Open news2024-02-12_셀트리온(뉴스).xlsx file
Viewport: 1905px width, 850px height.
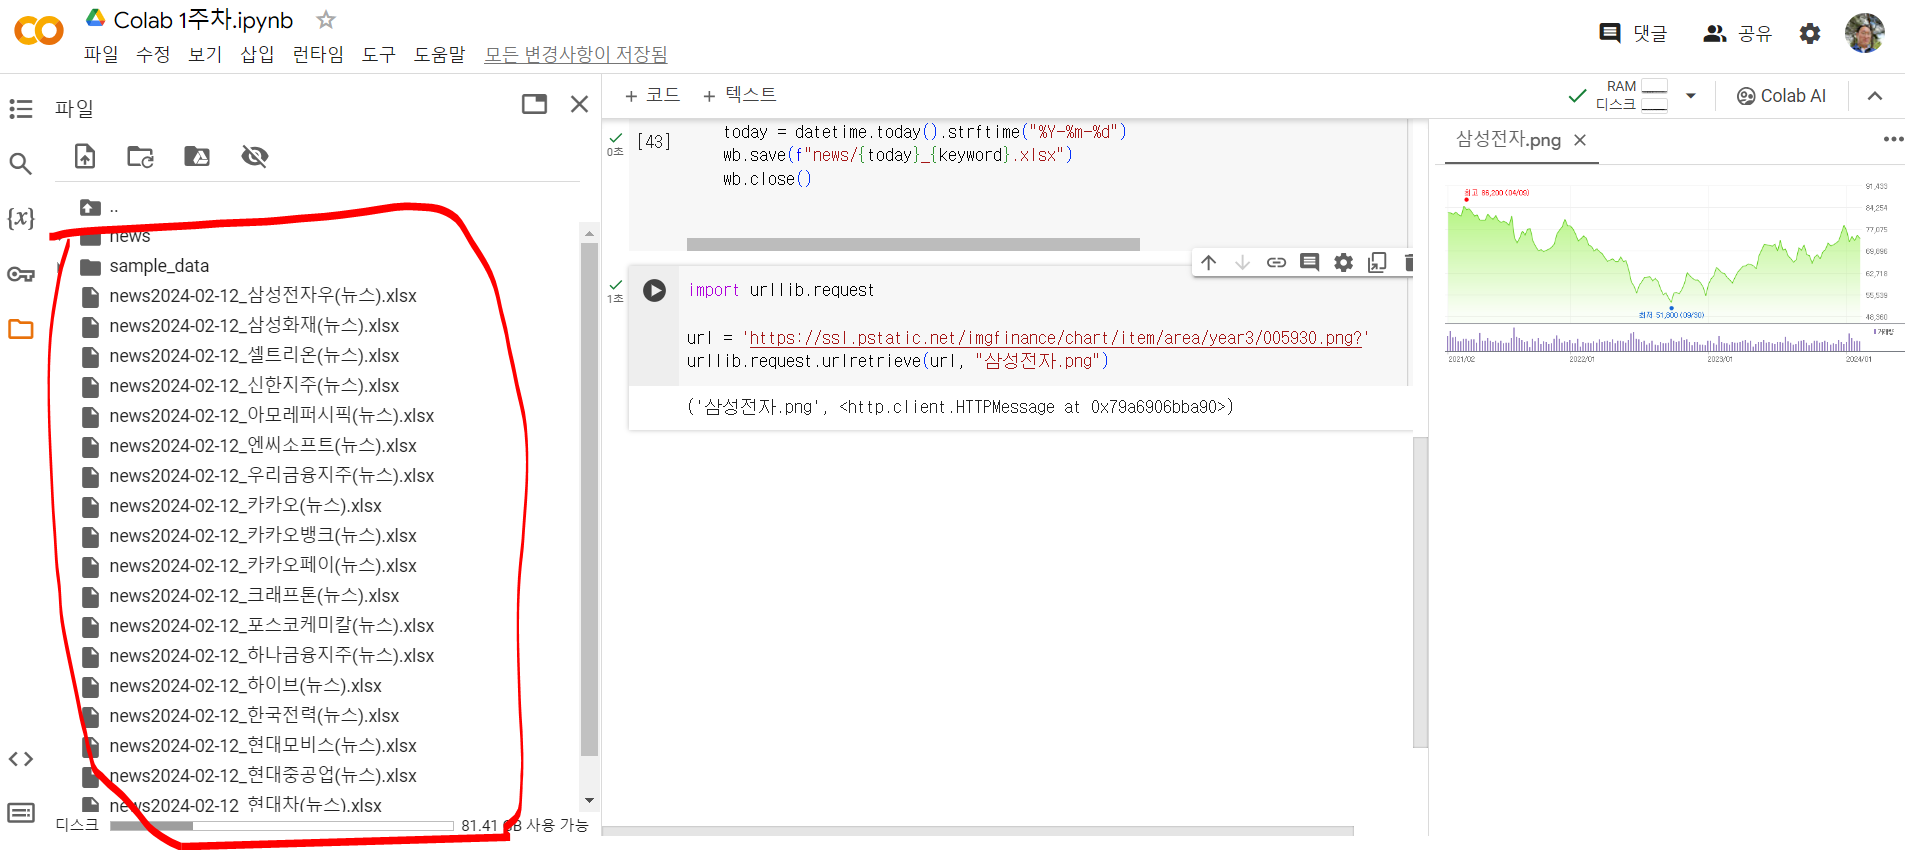[x=254, y=356]
